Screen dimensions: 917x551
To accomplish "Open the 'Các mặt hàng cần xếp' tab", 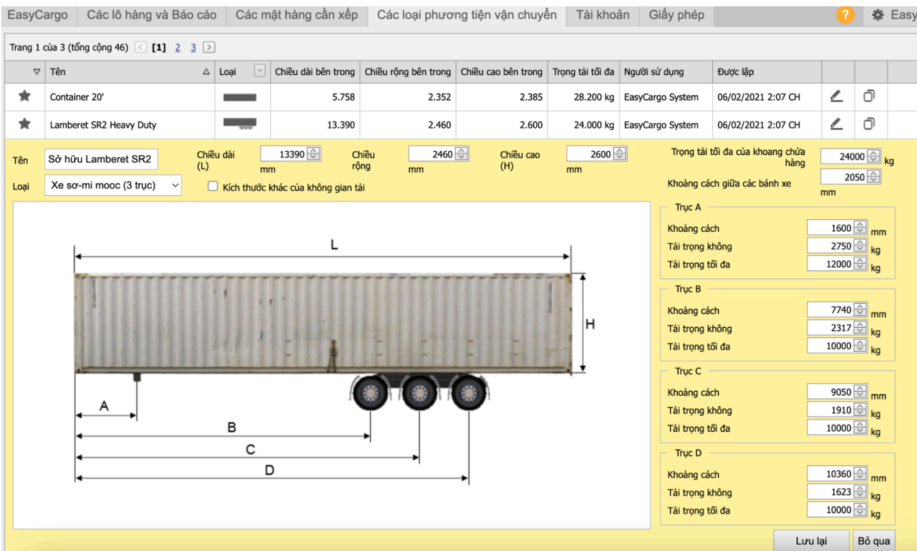I will [x=297, y=15].
